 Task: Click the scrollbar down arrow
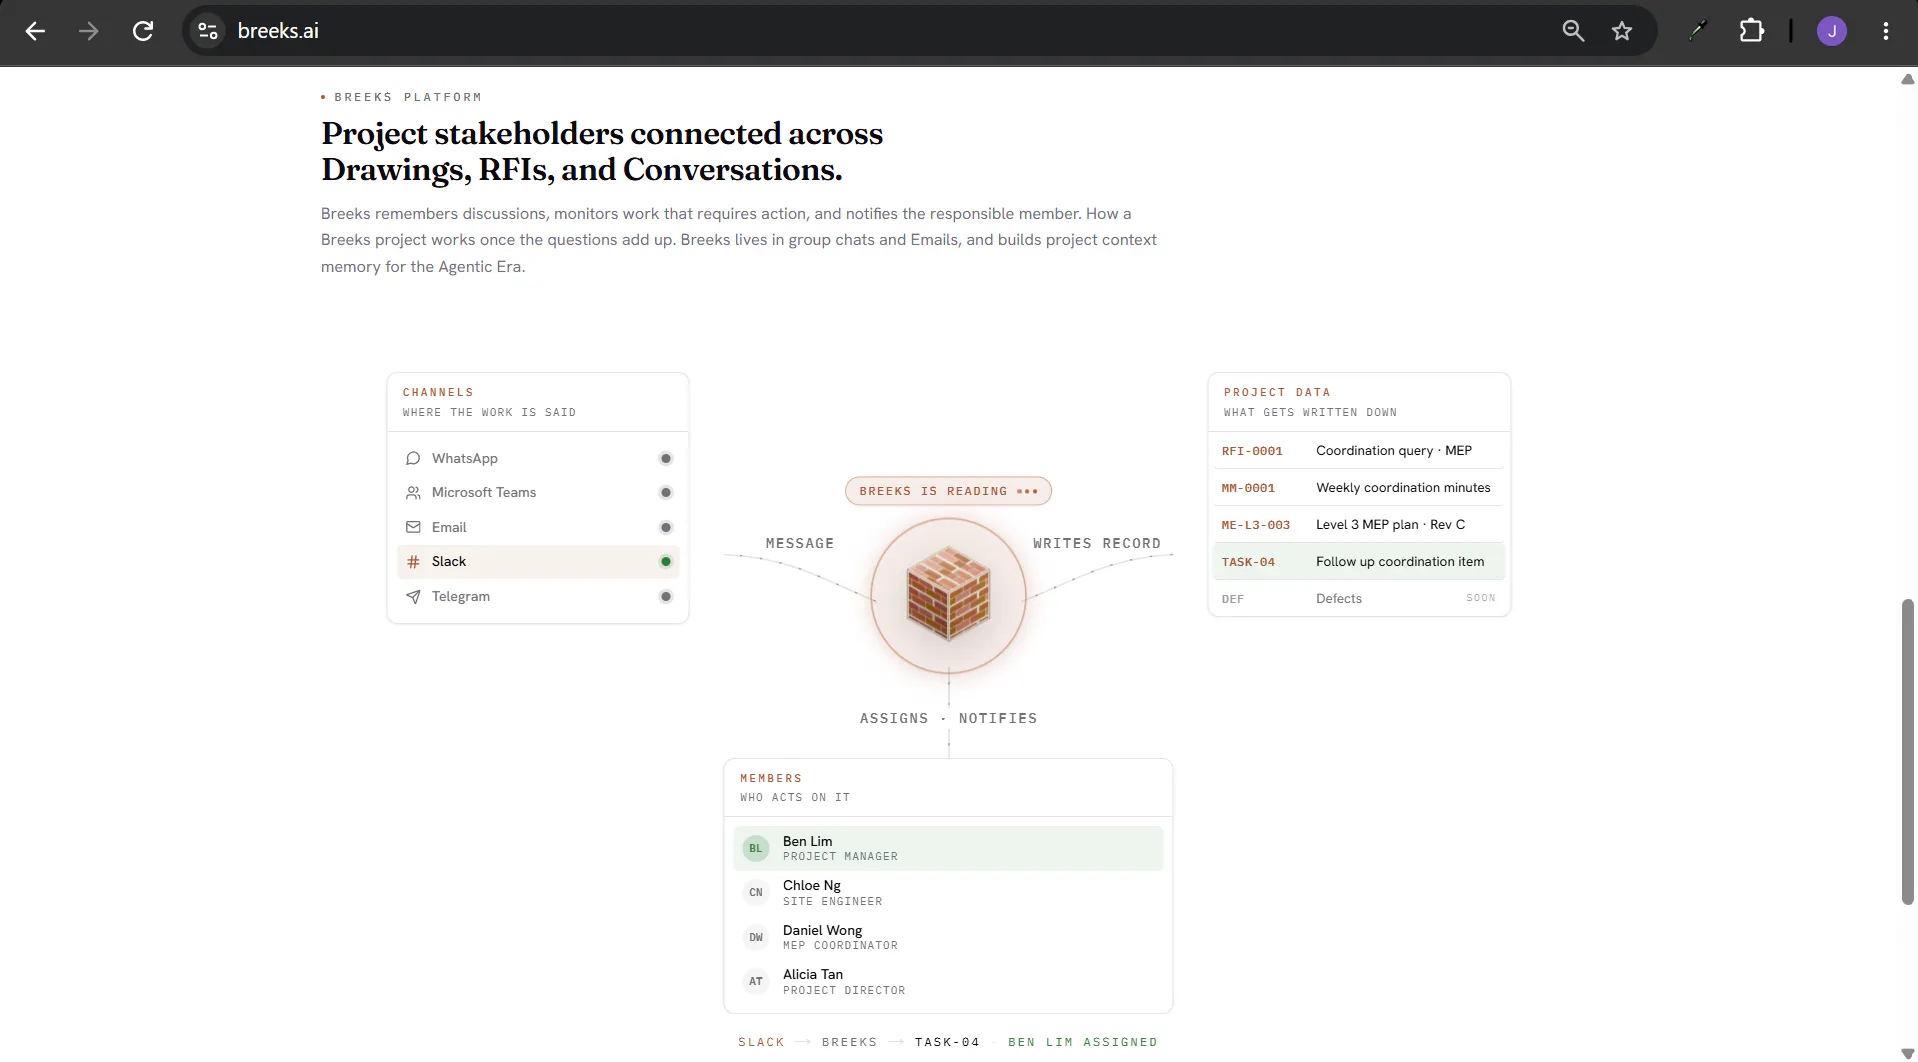coord(1908,1053)
